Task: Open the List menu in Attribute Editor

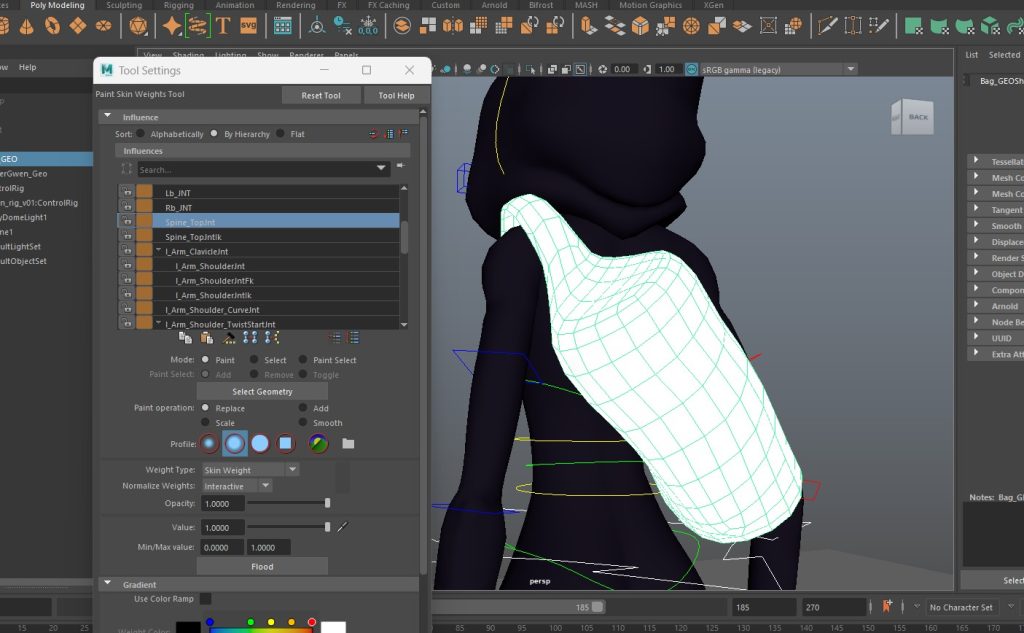Action: point(972,55)
